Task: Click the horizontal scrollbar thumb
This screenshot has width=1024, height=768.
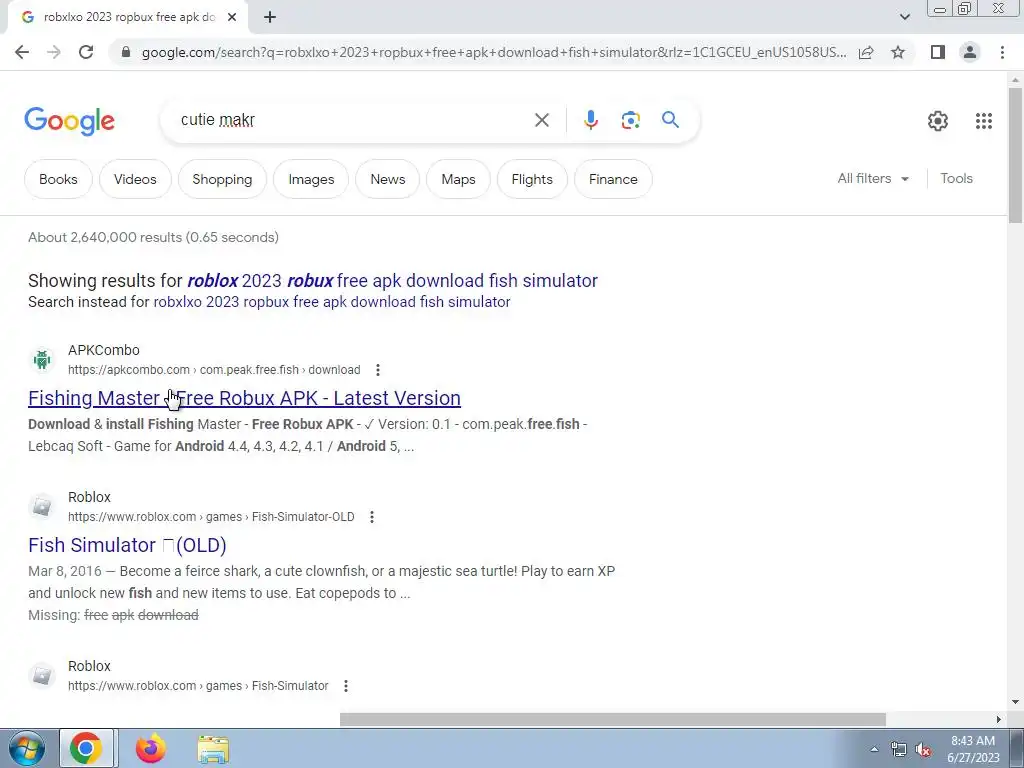Action: 613,720
